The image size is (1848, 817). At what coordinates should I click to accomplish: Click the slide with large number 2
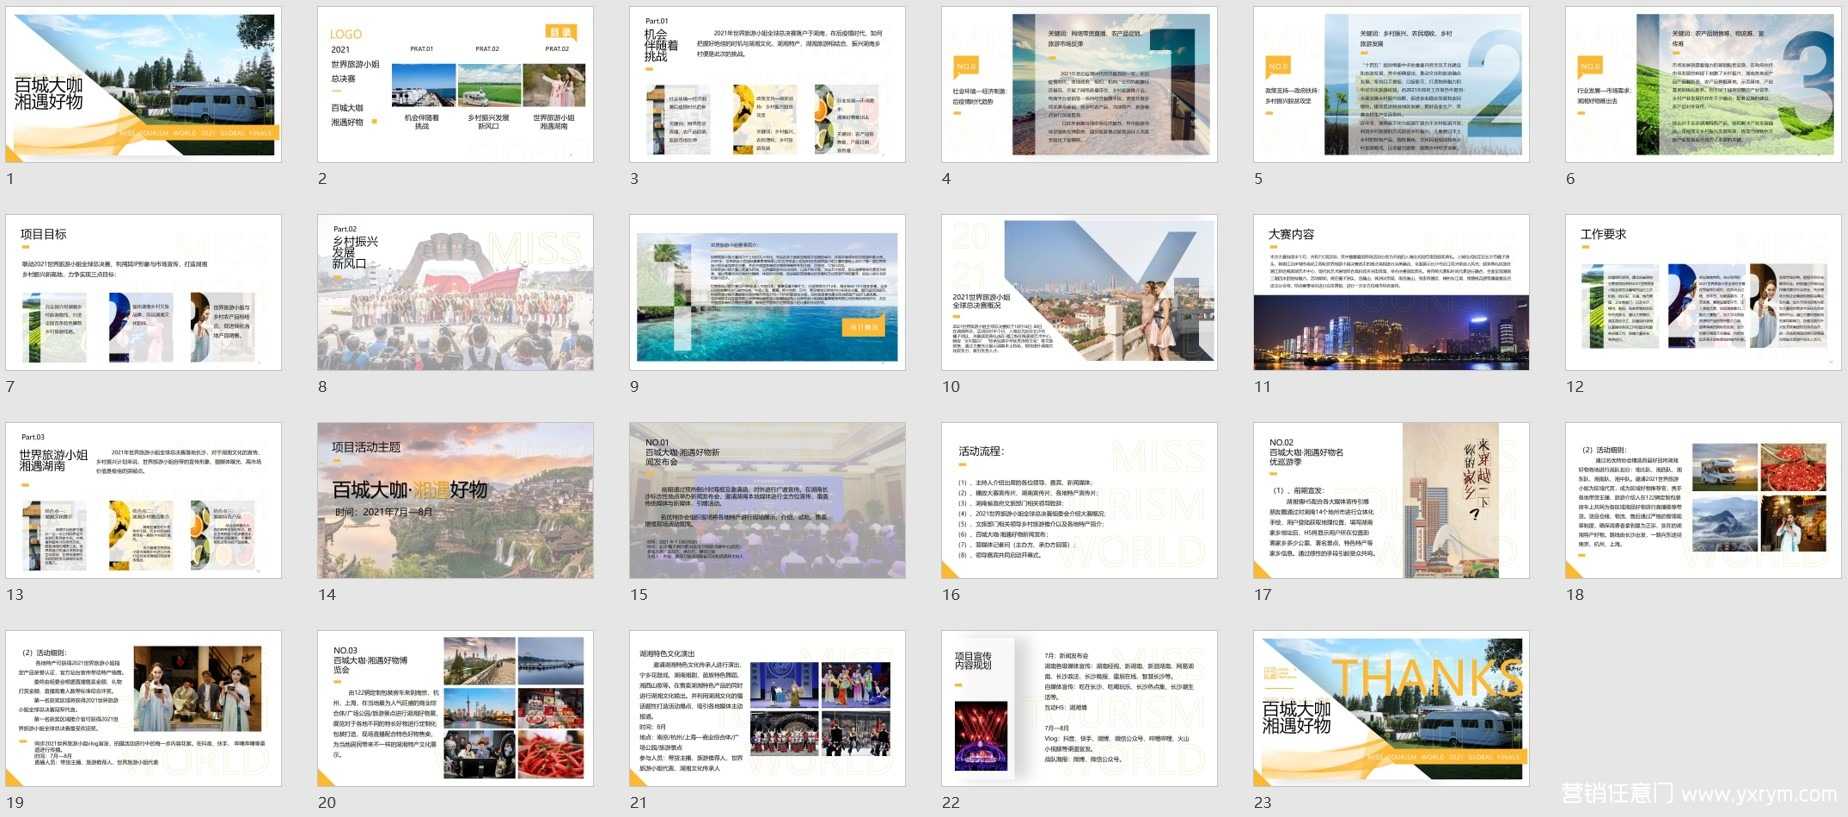pyautogui.click(x=1391, y=85)
